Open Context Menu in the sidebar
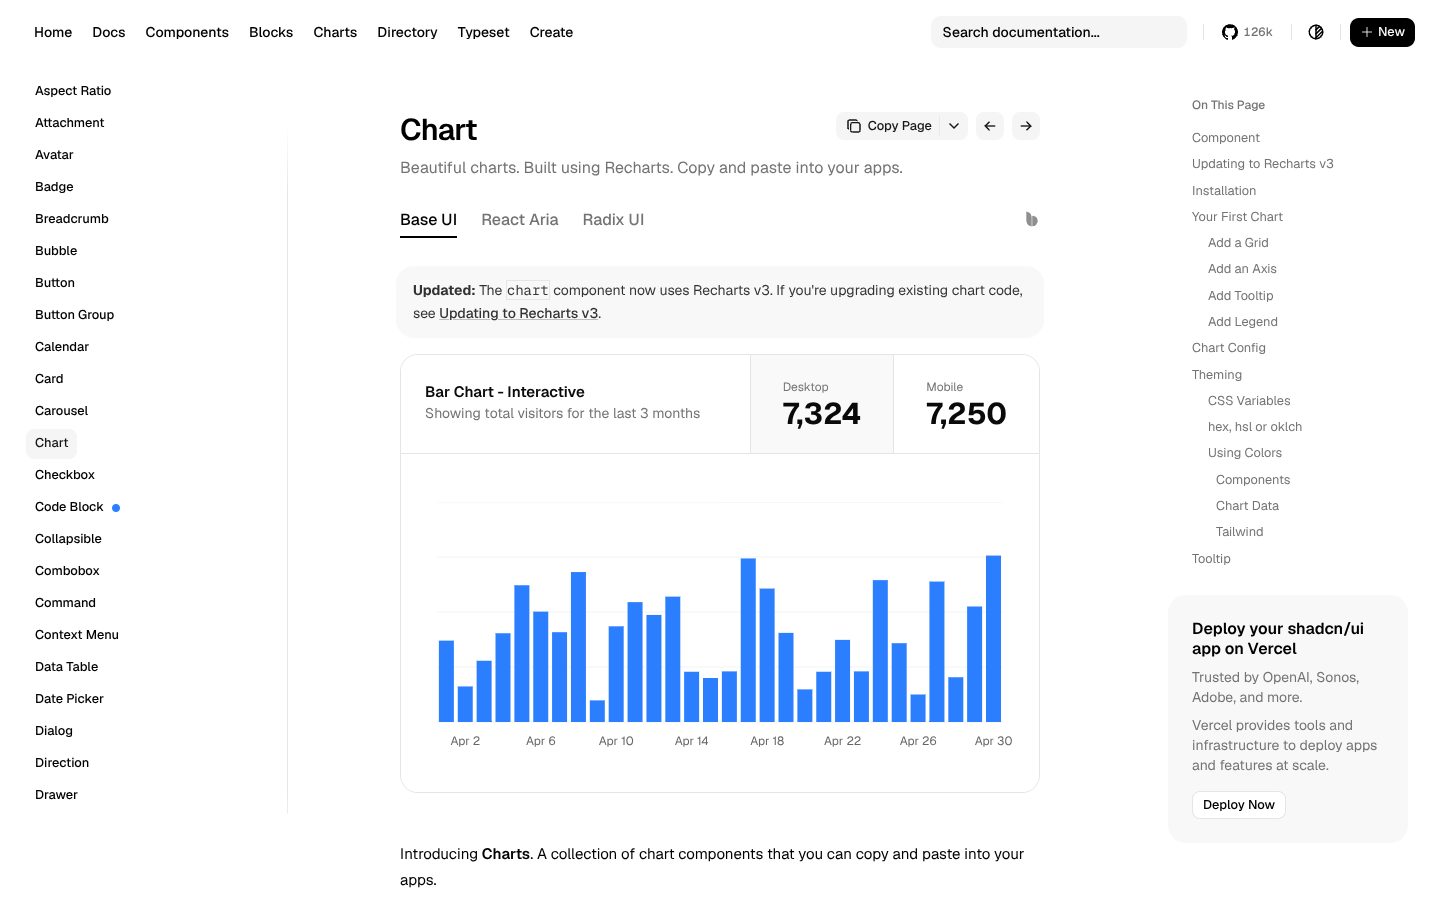 tap(76, 635)
